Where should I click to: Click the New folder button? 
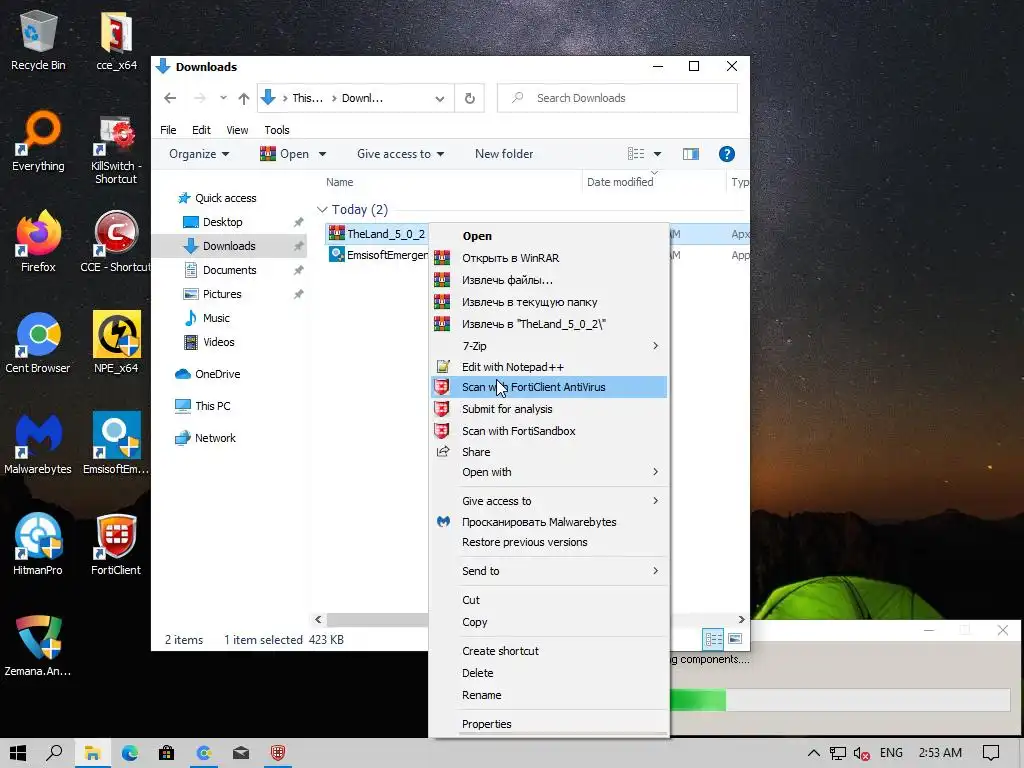[x=504, y=154]
